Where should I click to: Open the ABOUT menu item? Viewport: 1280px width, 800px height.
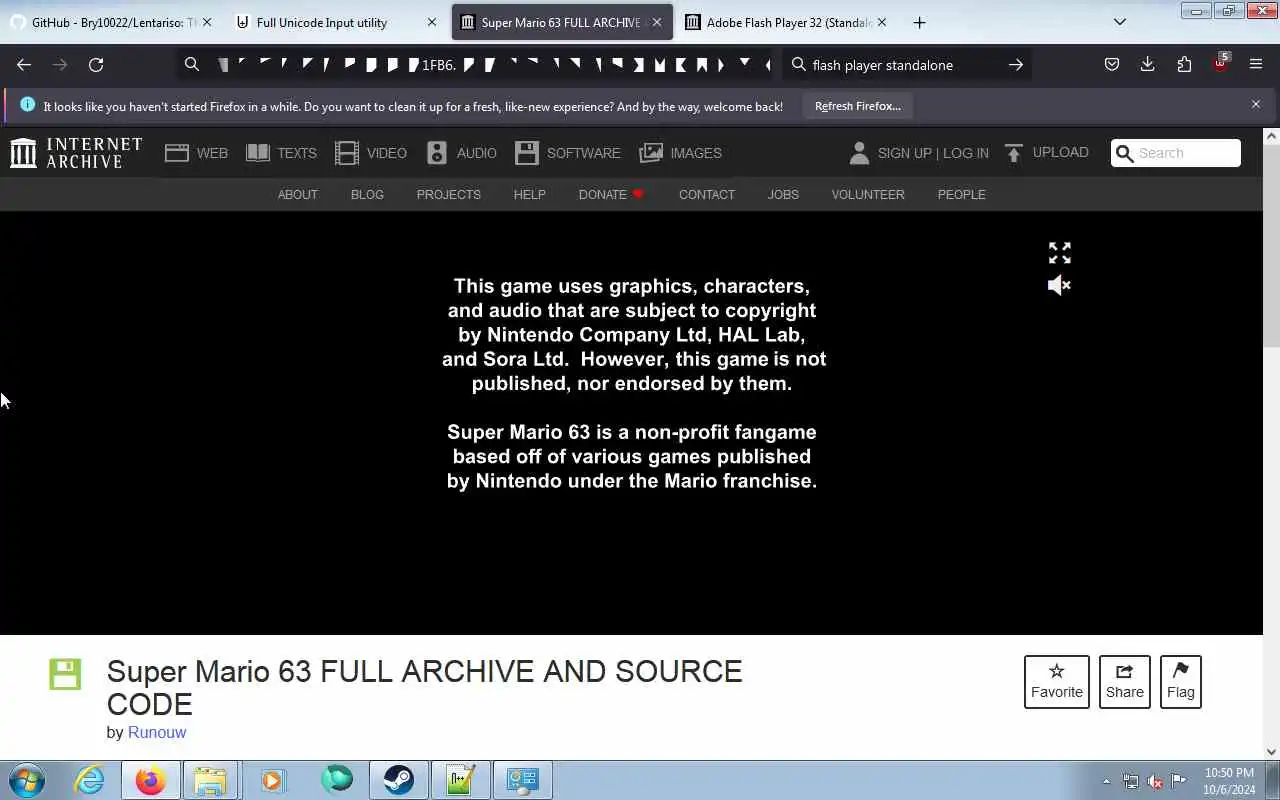(298, 195)
